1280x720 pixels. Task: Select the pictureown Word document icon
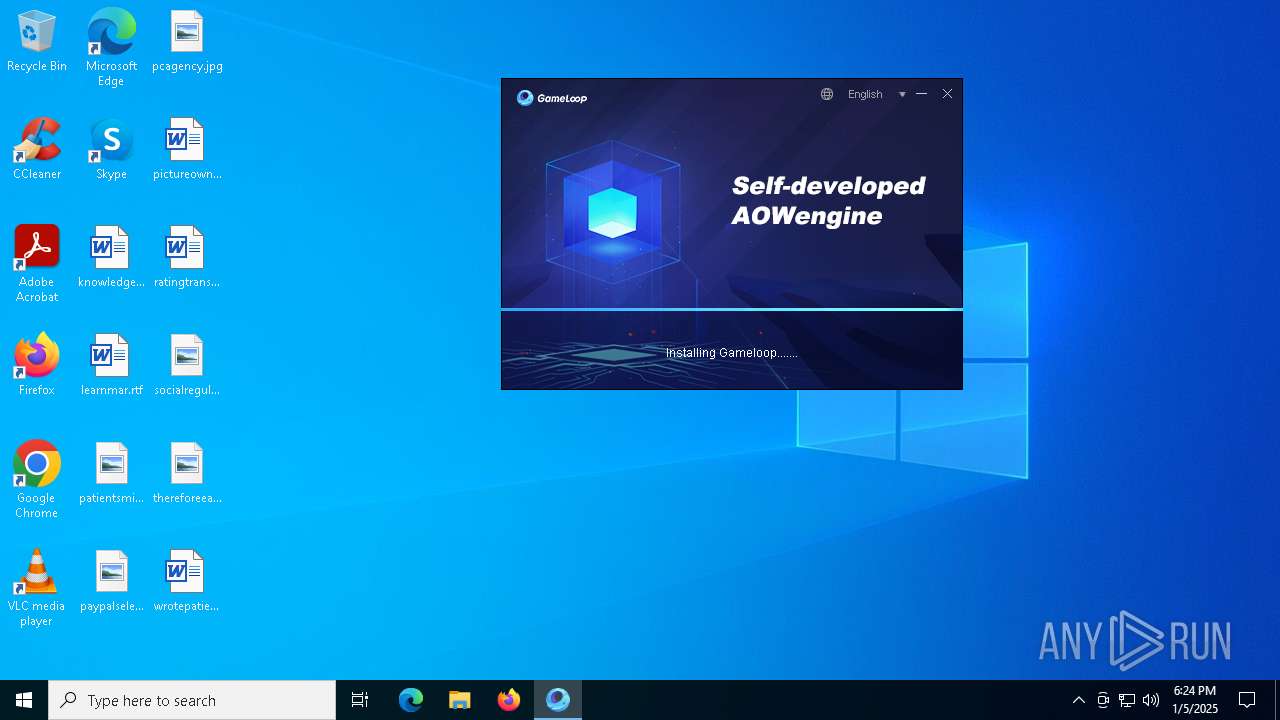point(187,149)
